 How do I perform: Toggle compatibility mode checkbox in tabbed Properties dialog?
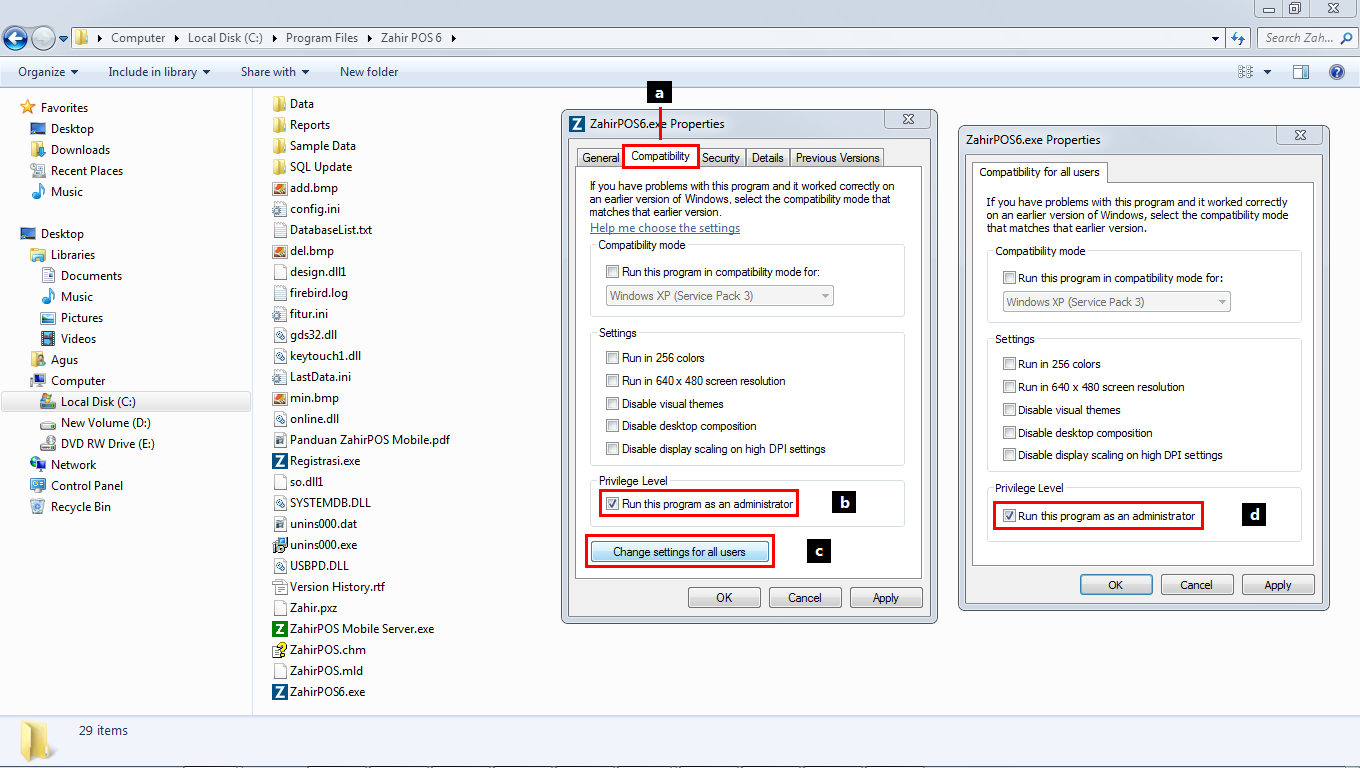(x=613, y=272)
